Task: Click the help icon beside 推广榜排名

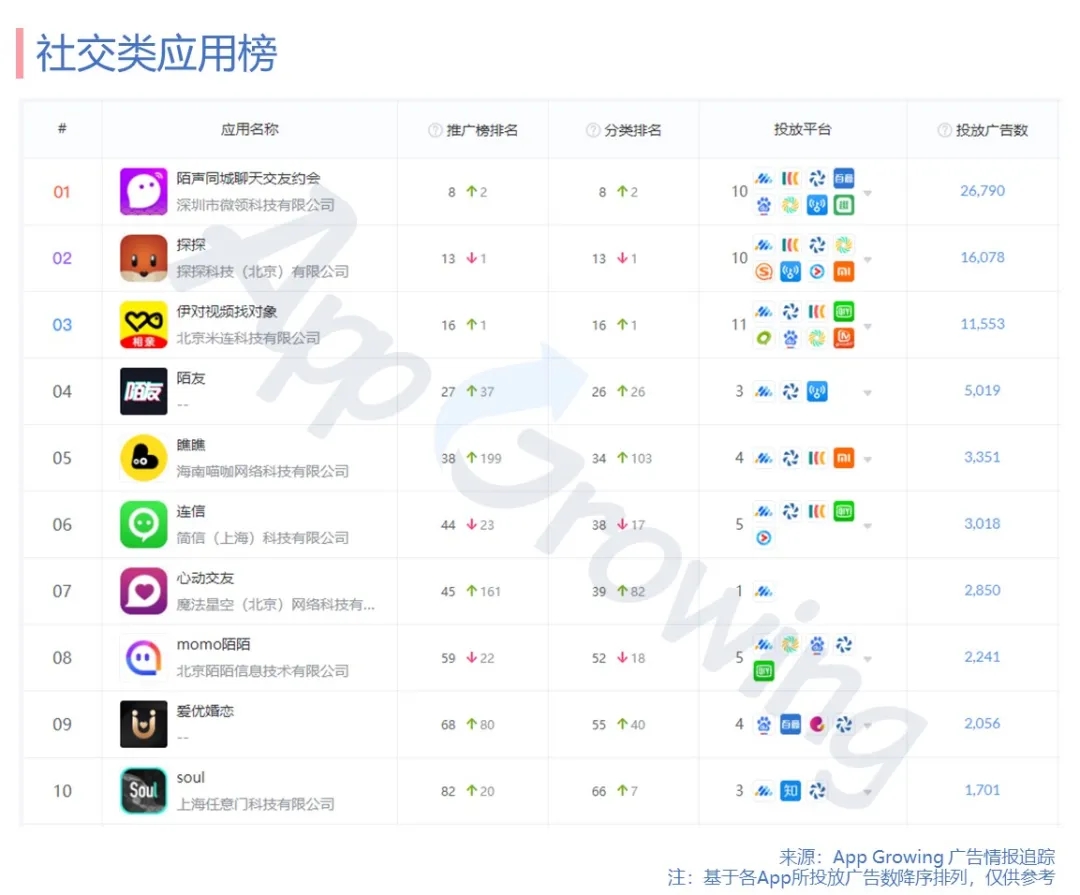Action: pos(435,130)
